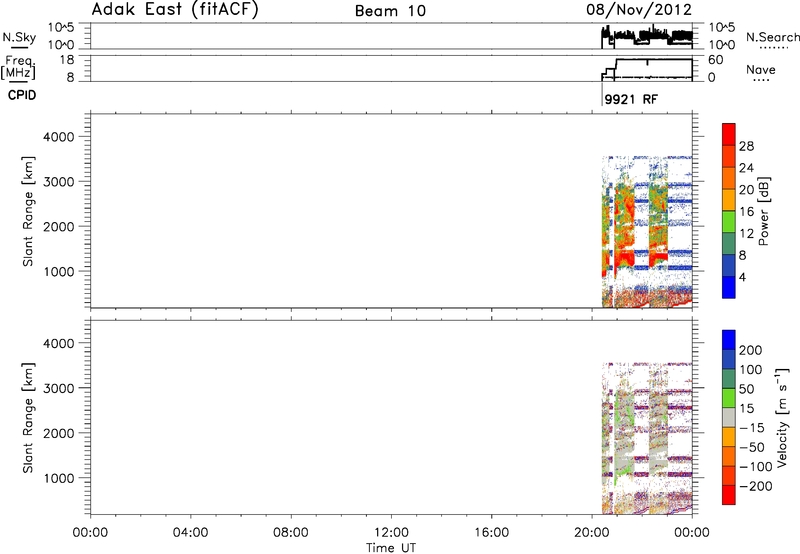
Task: Click the 'Slant Range [km]' label of velocity panel
Action: (28, 418)
